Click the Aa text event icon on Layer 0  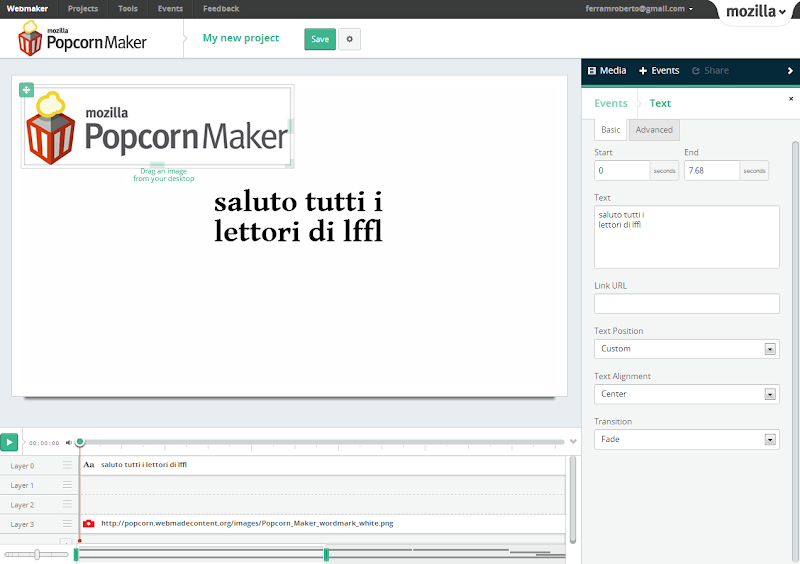(89, 464)
